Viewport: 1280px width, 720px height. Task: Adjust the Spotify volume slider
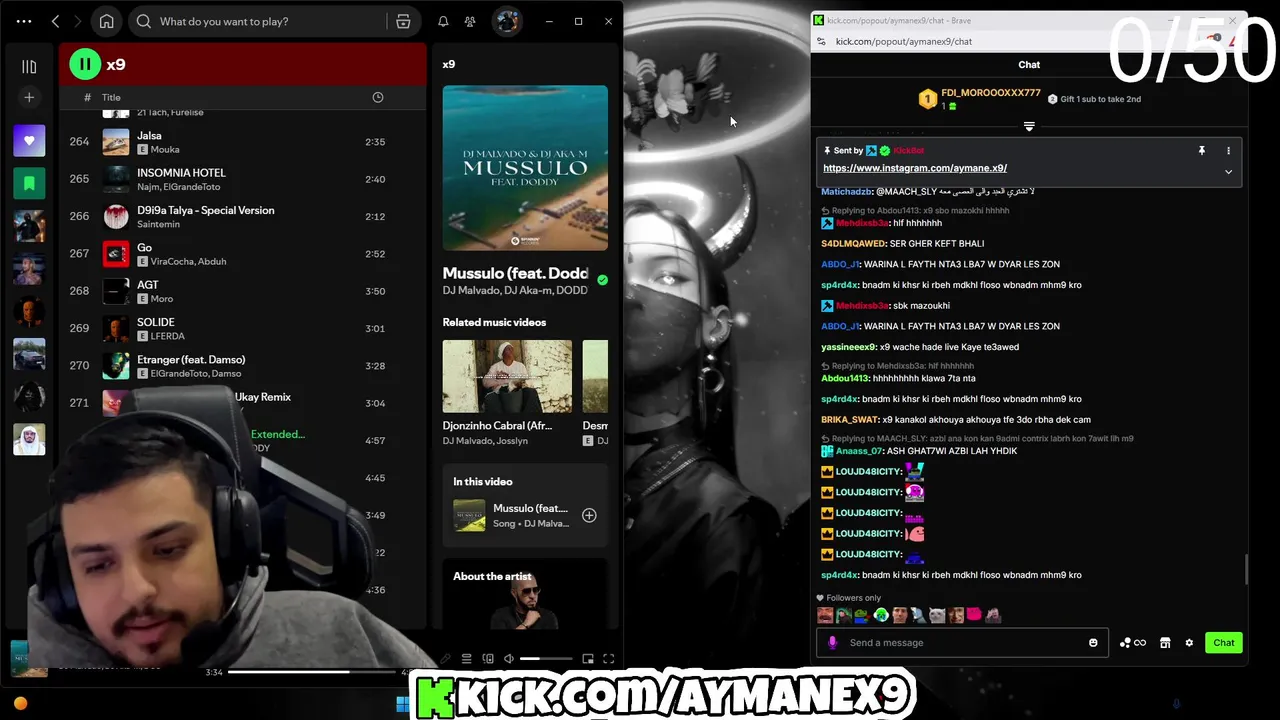[546, 658]
